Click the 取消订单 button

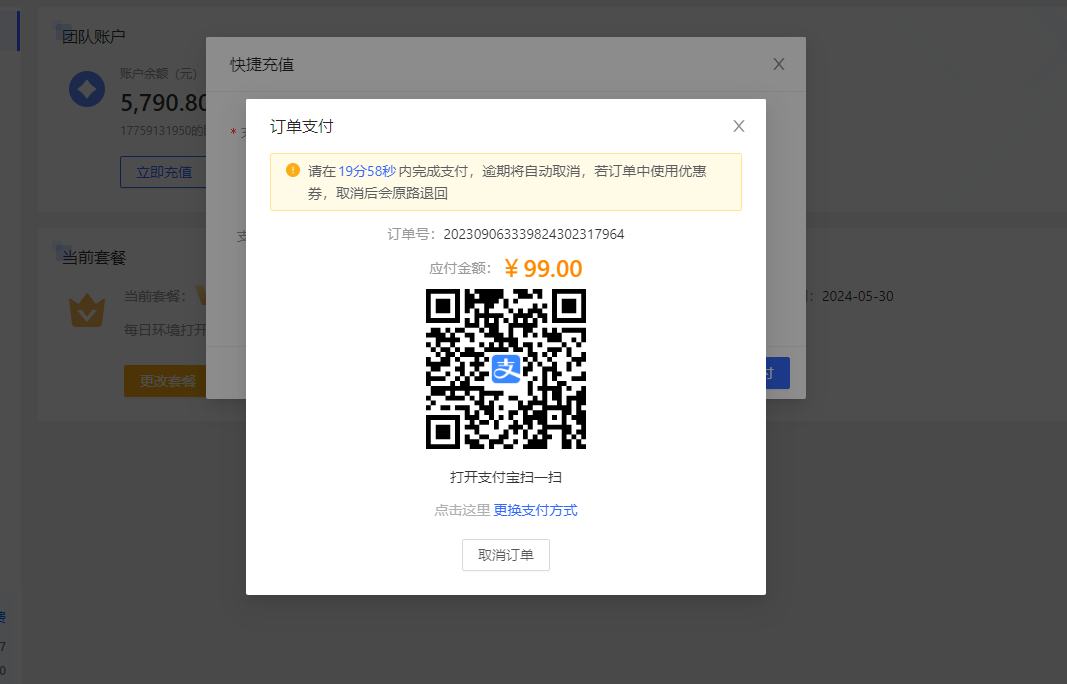coord(506,555)
